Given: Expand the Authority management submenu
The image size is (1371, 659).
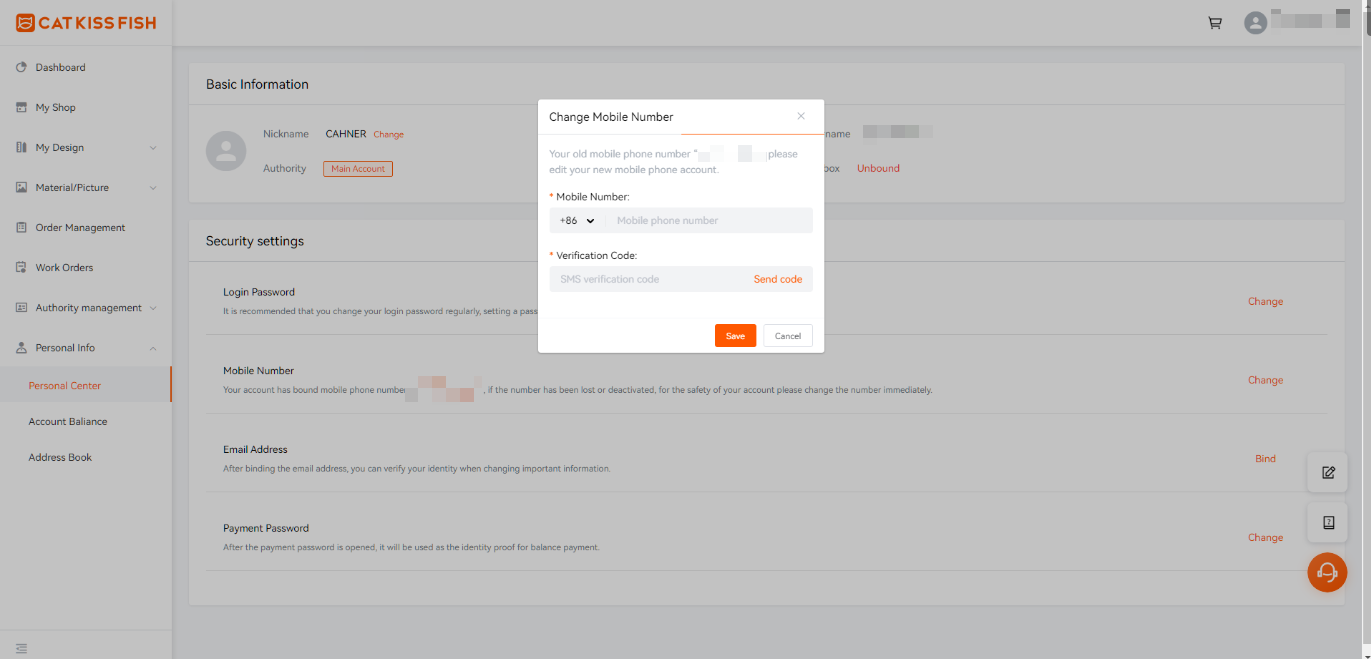Looking at the screenshot, I should coord(153,308).
